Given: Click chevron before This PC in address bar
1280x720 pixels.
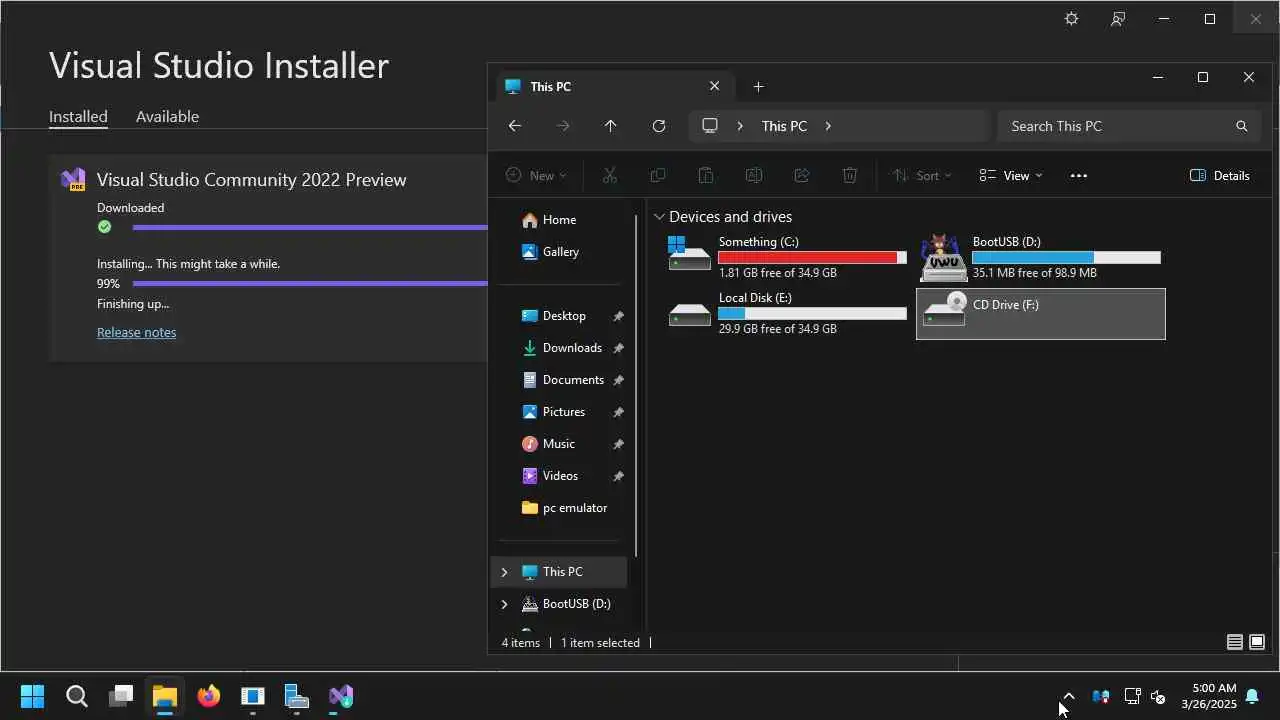Looking at the screenshot, I should click(x=740, y=126).
